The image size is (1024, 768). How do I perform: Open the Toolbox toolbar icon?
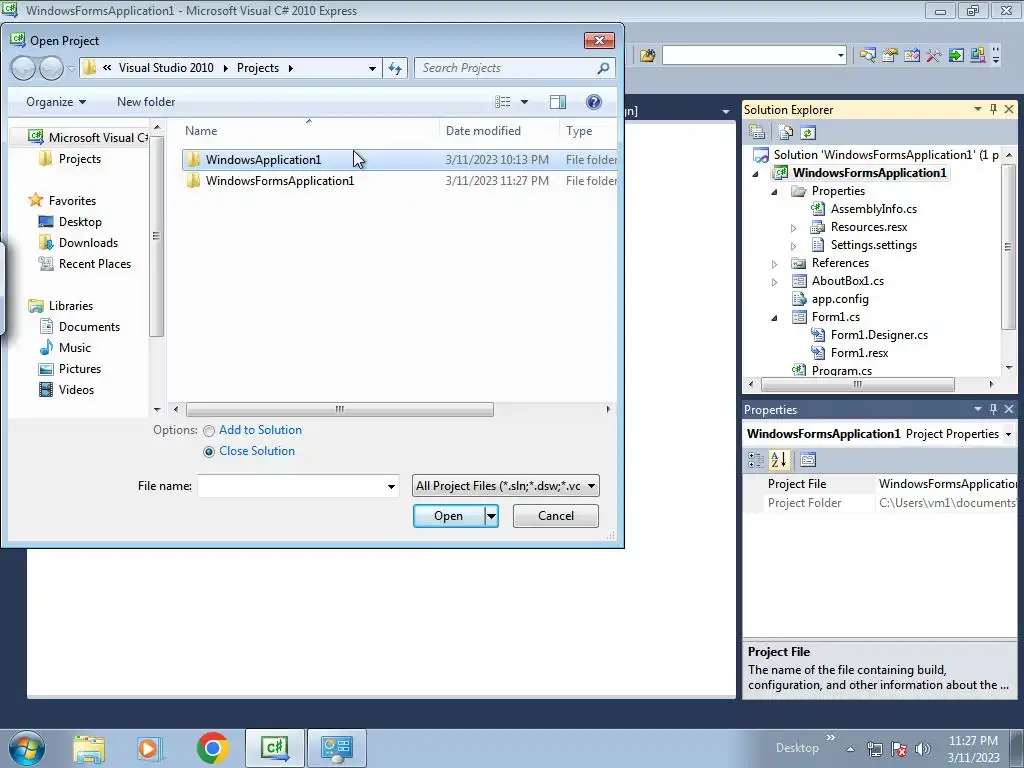pos(934,56)
